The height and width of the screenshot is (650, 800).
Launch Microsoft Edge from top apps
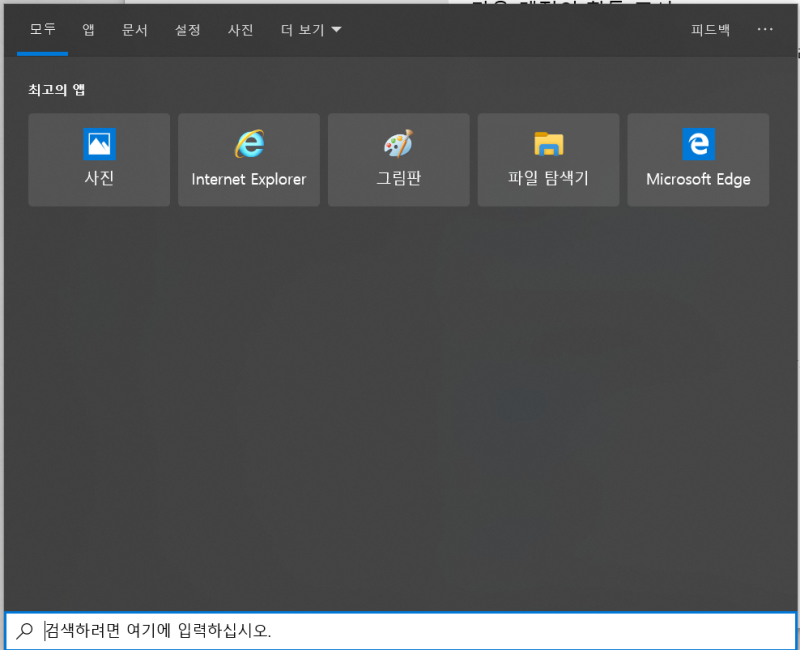[698, 160]
